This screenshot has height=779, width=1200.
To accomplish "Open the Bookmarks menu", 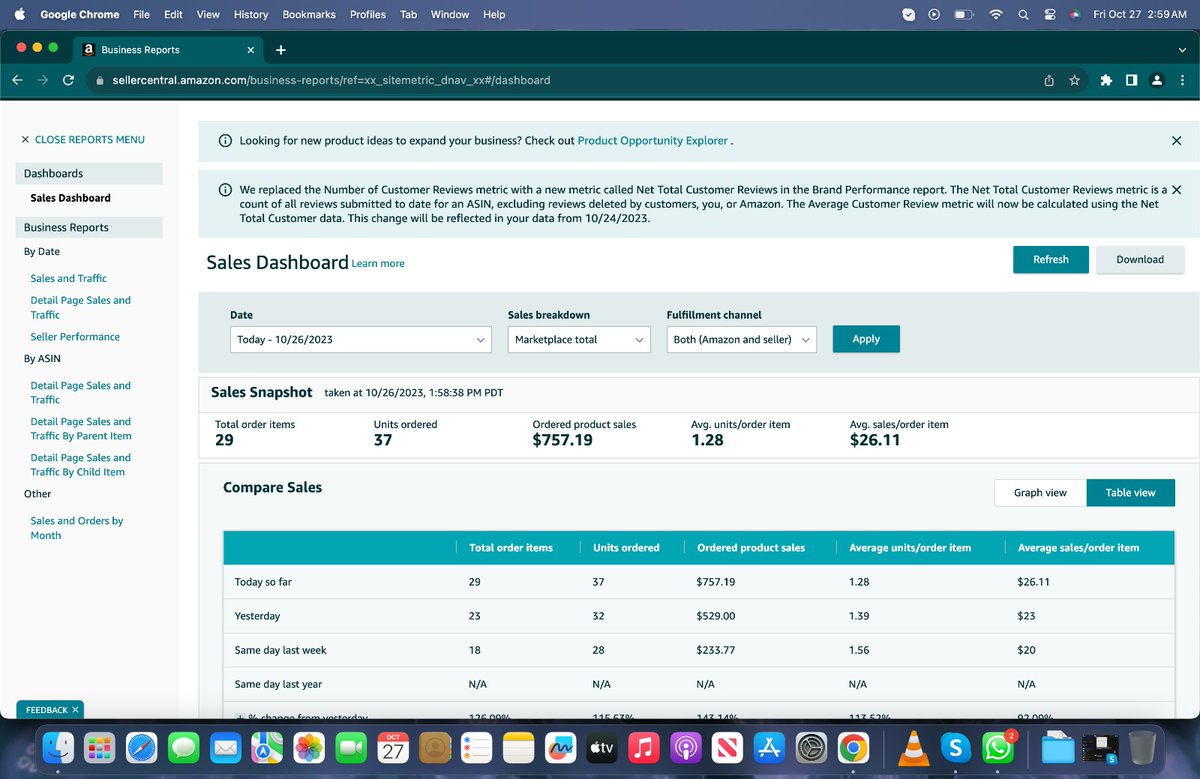I will tap(309, 15).
